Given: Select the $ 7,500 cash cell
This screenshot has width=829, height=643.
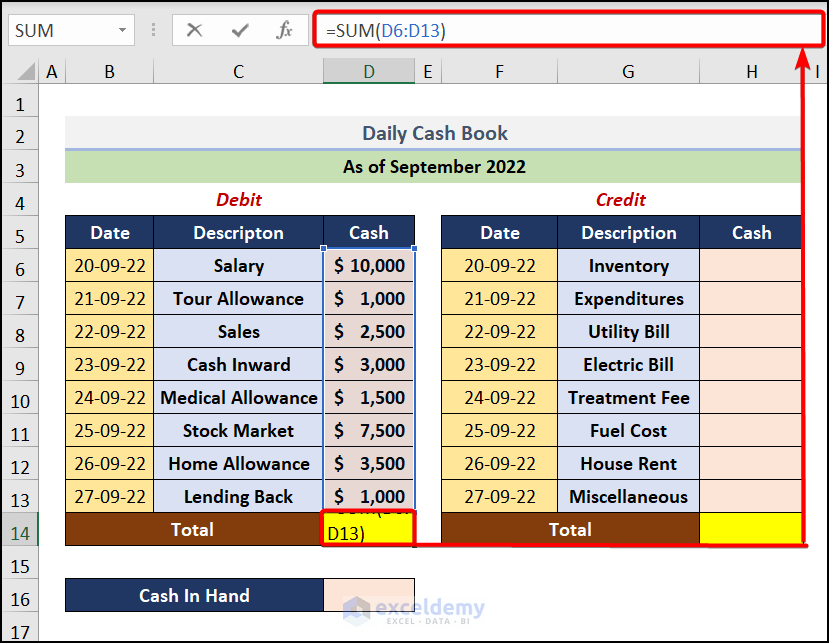Looking at the screenshot, I should (x=369, y=430).
